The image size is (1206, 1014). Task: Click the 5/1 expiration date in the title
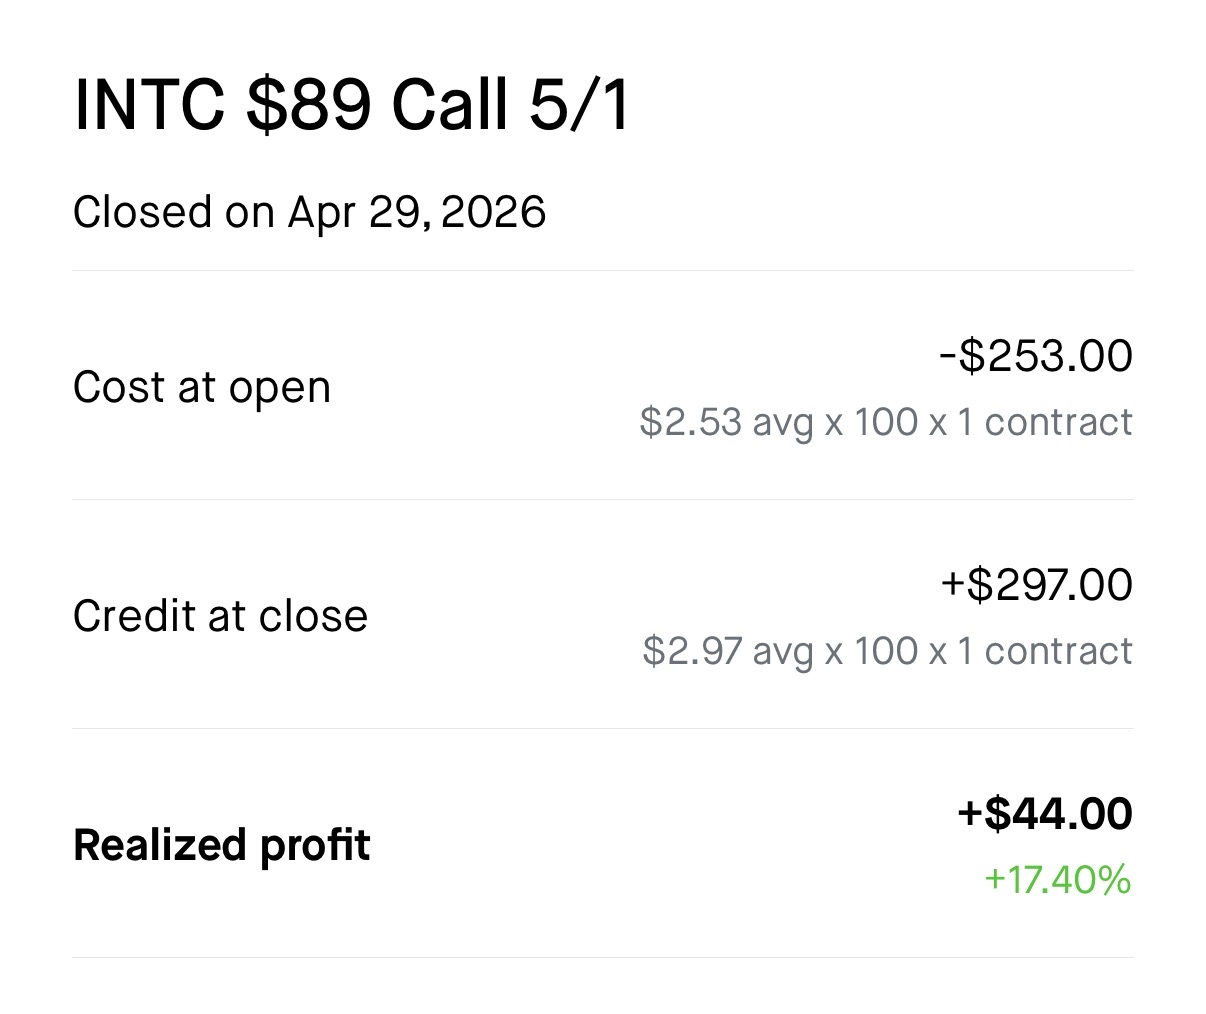580,105
